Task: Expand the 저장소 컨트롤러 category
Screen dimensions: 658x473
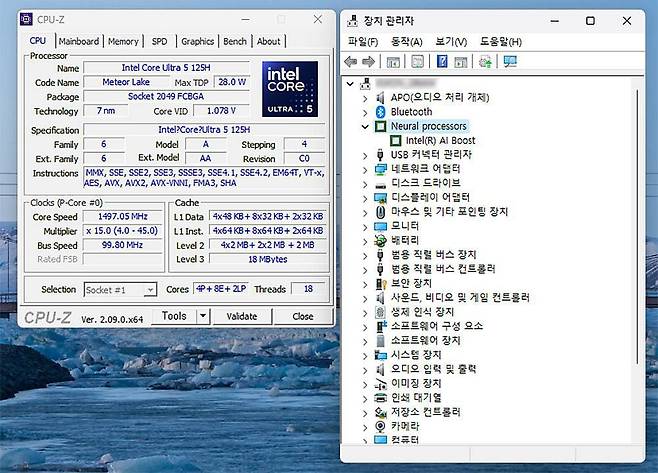Action: (365, 413)
